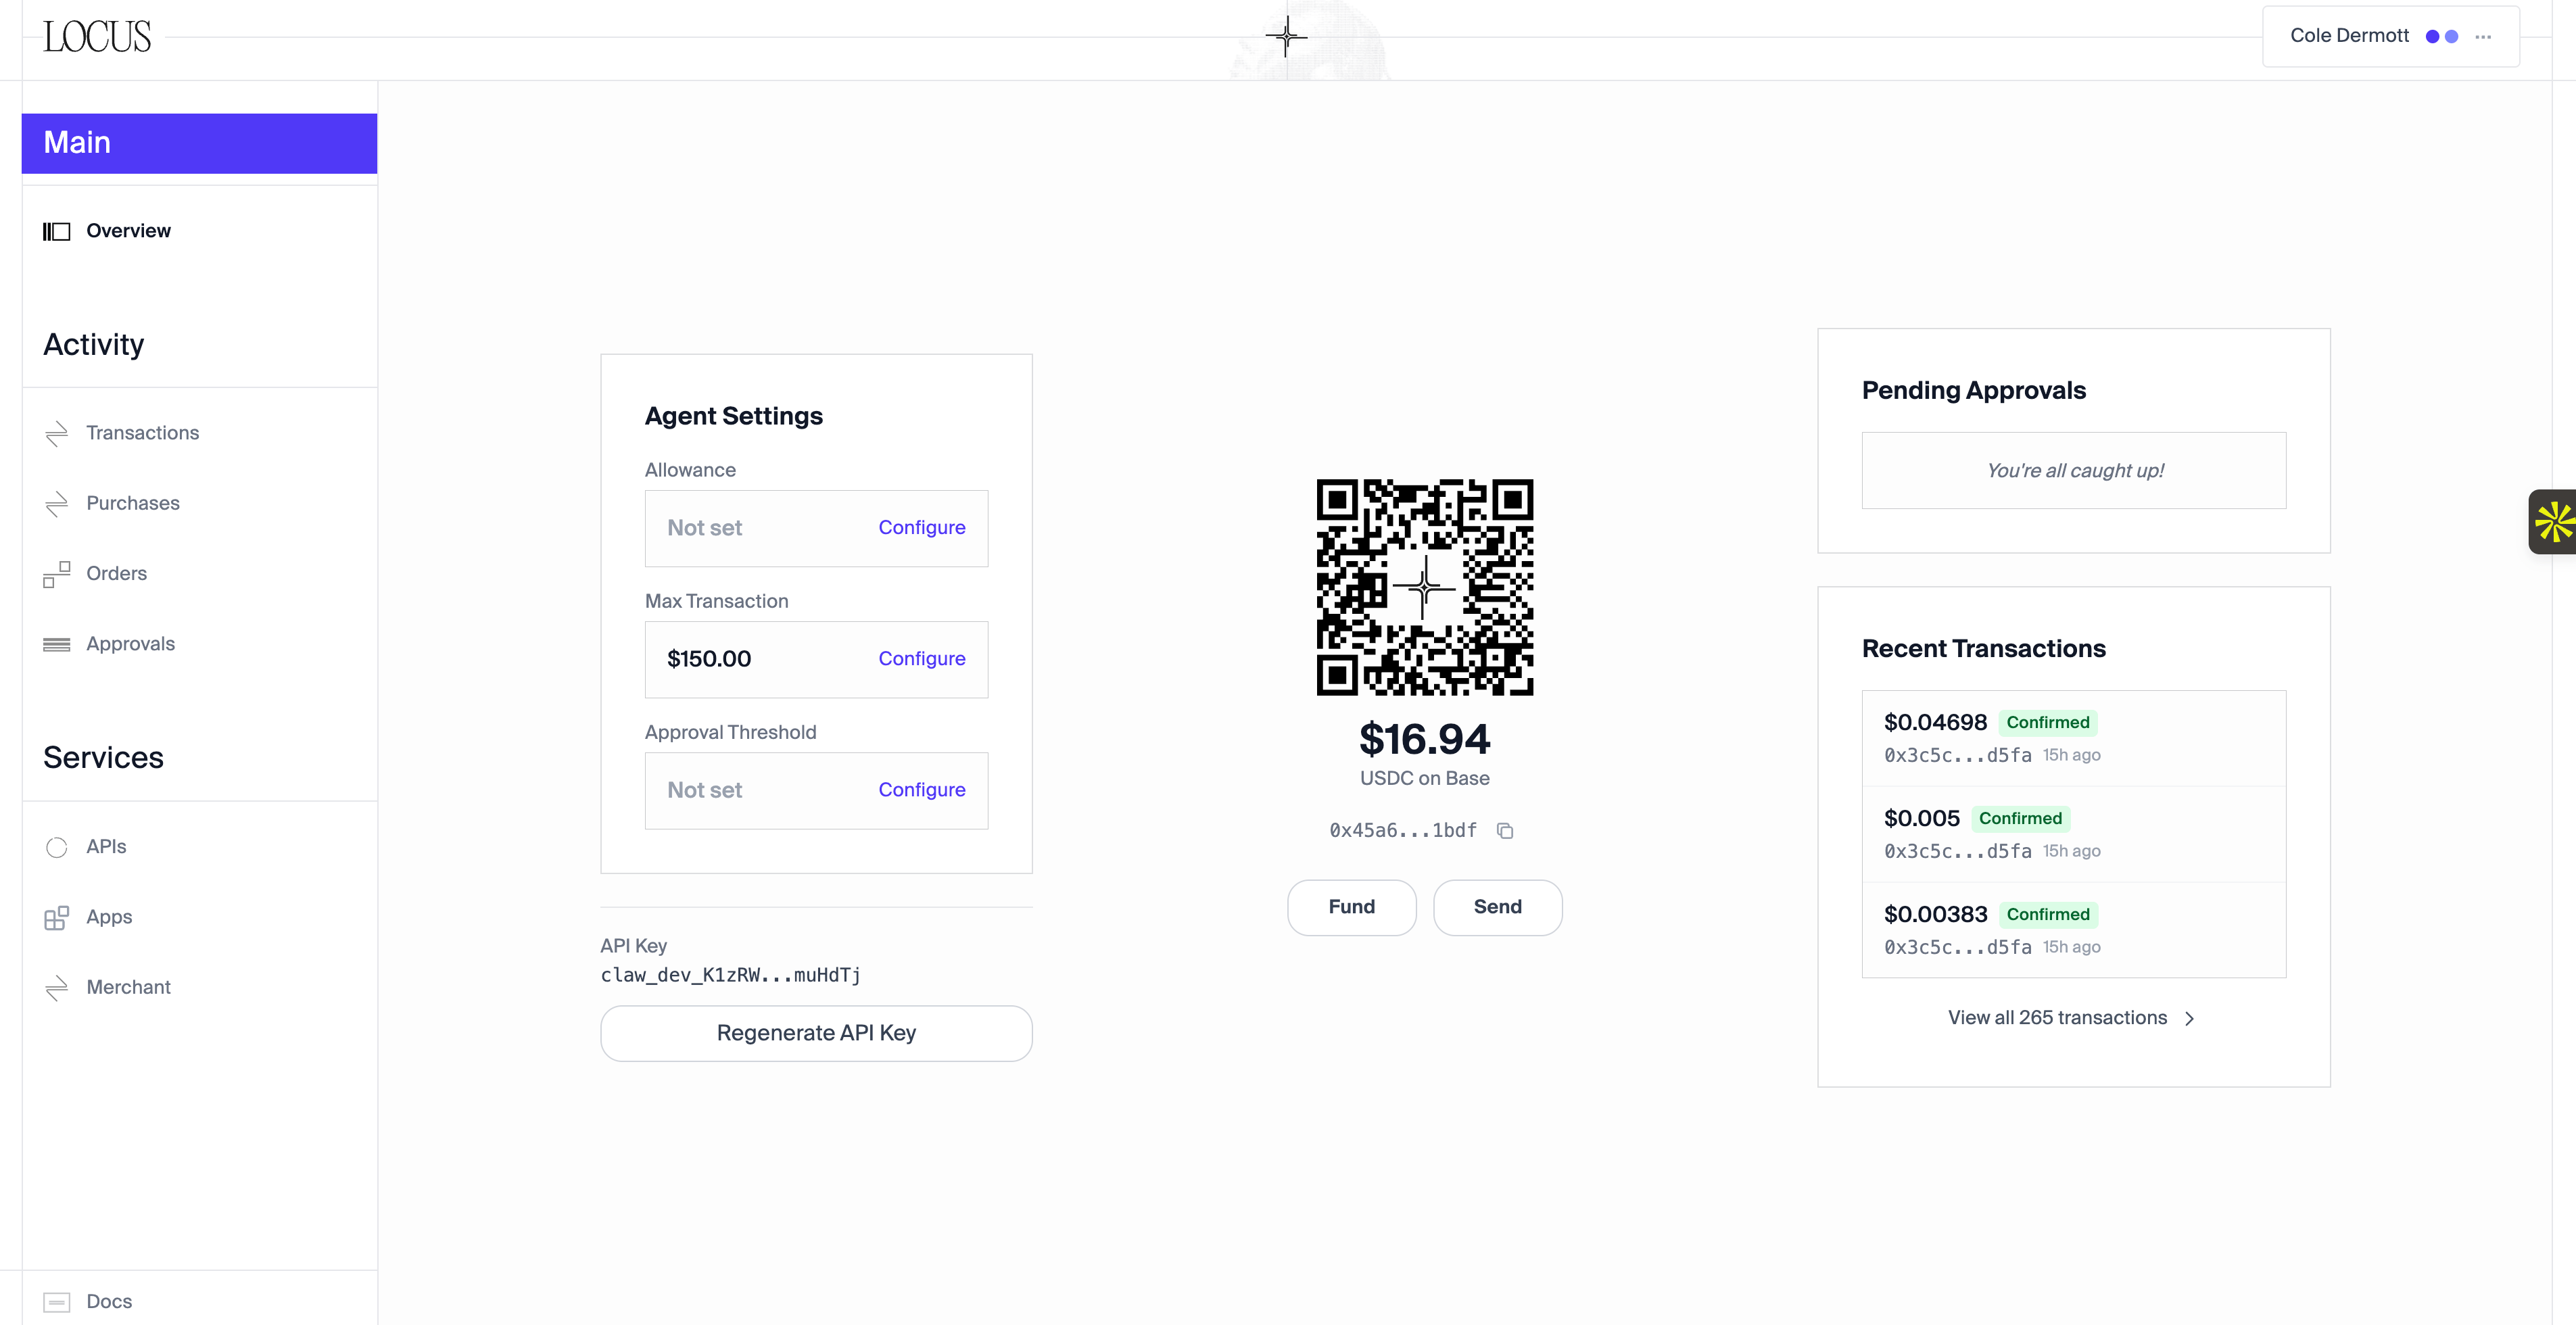Click the Confirmed badge on $0.005
The width and height of the screenshot is (2576, 1325).
pos(2020,819)
